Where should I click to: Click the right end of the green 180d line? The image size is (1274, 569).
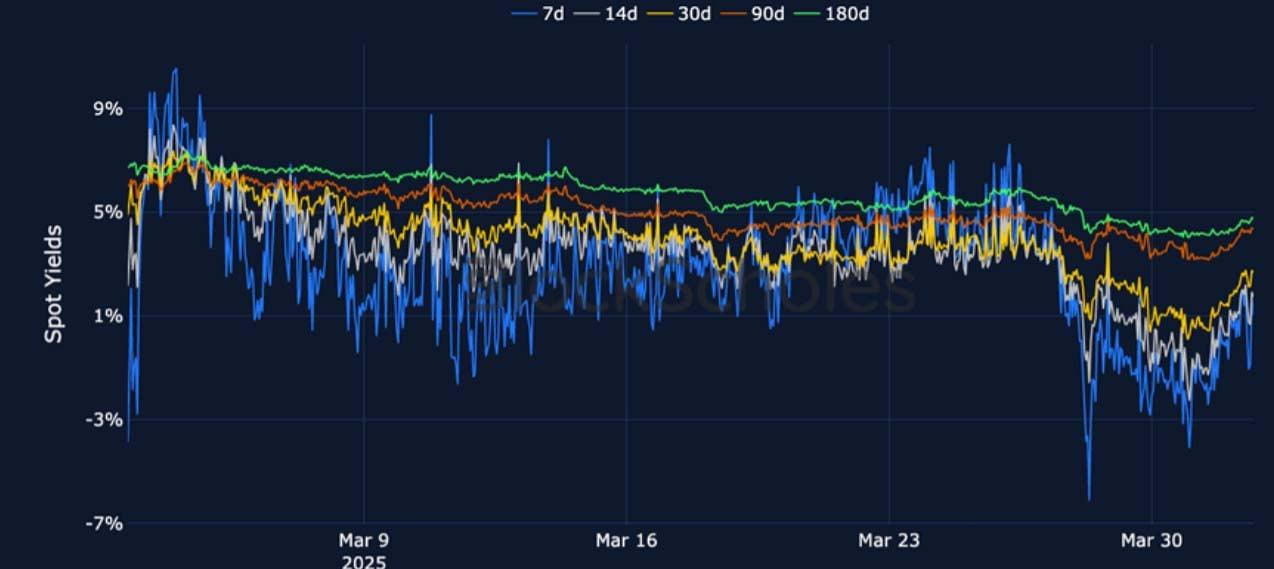pyautogui.click(x=1251, y=218)
